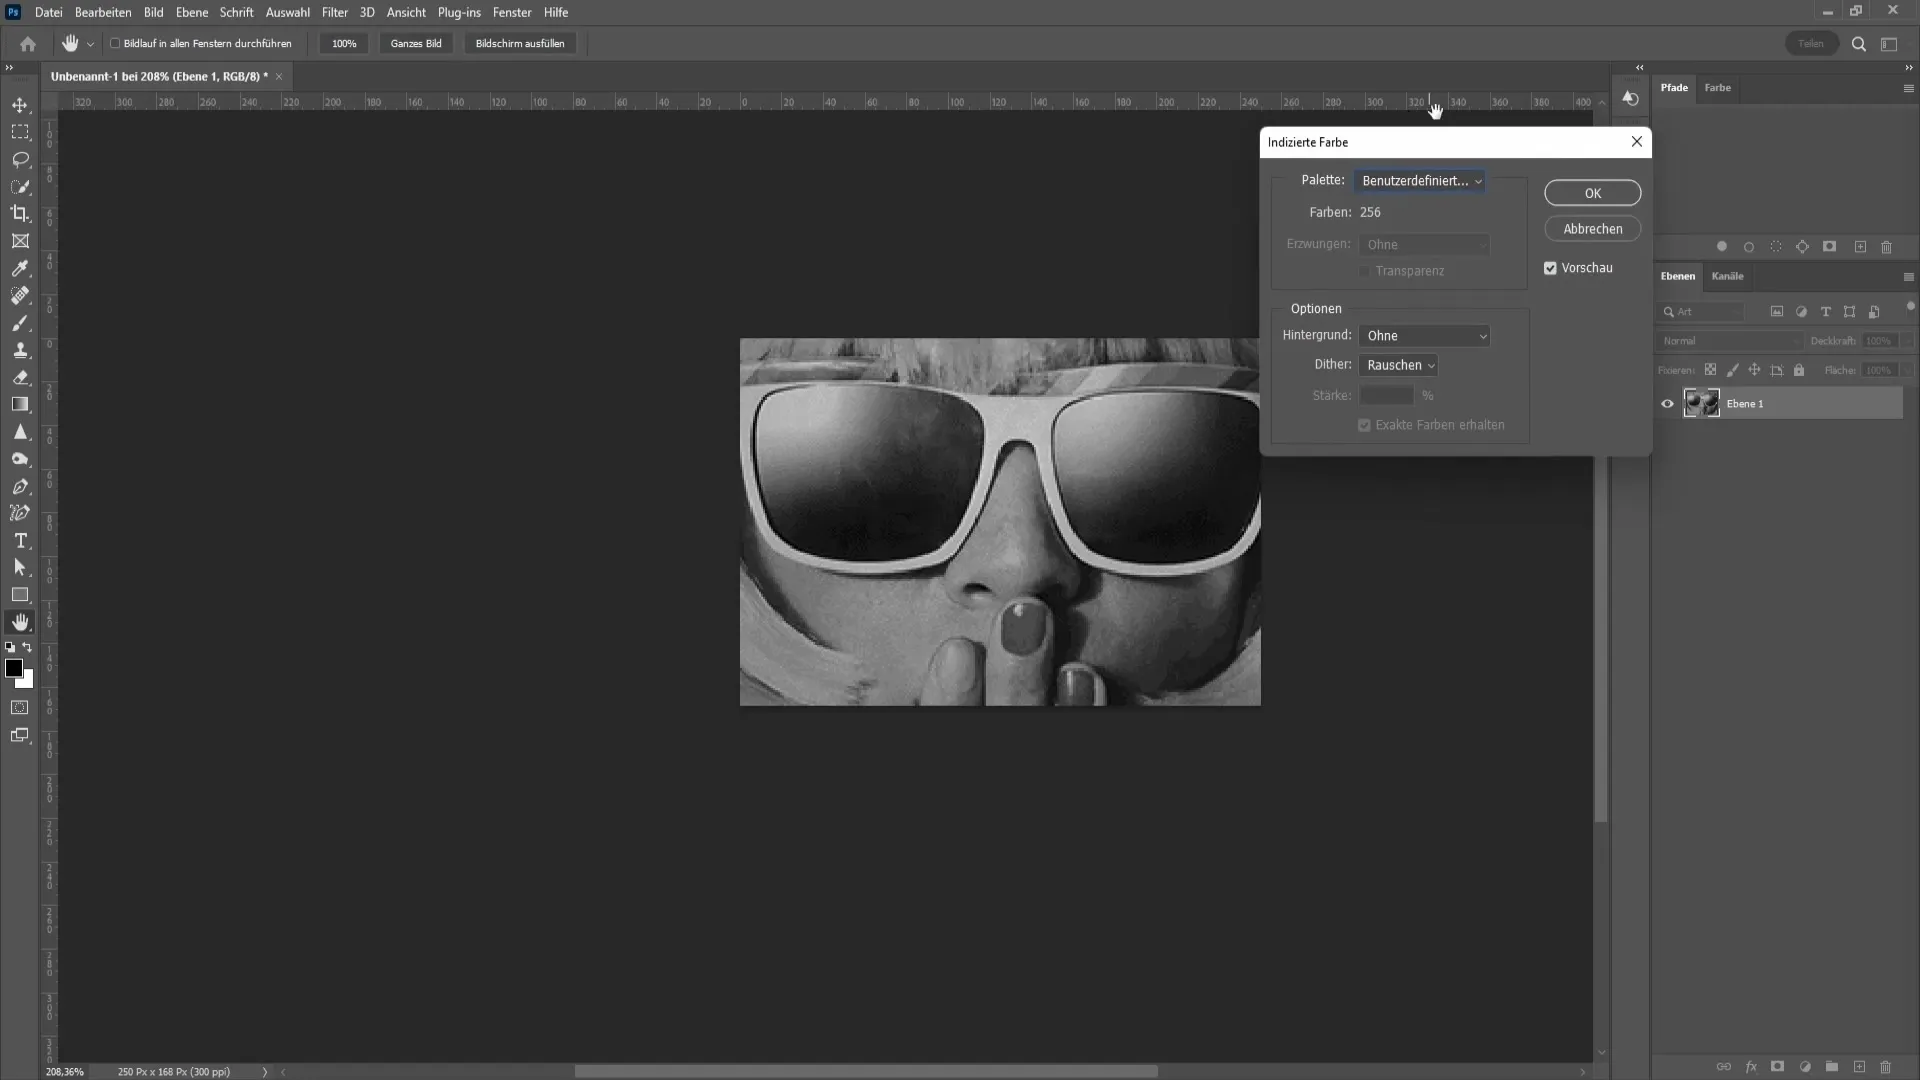Image resolution: width=1920 pixels, height=1080 pixels.
Task: Click the delete layer trash icon
Action: coord(1886,1067)
